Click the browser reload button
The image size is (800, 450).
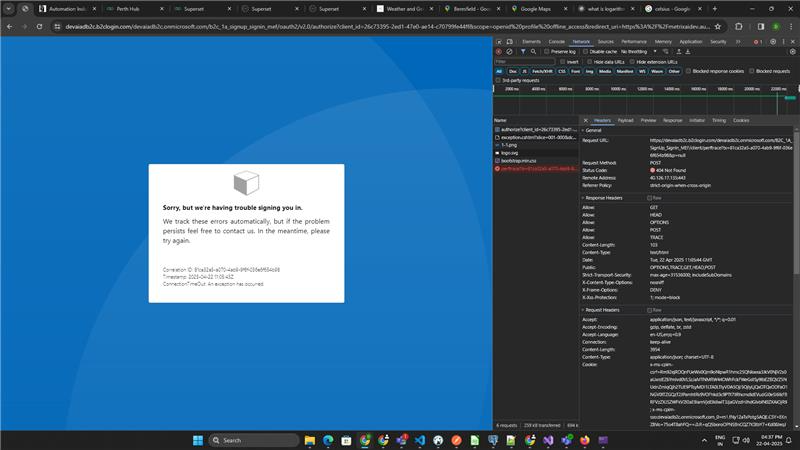(39, 27)
